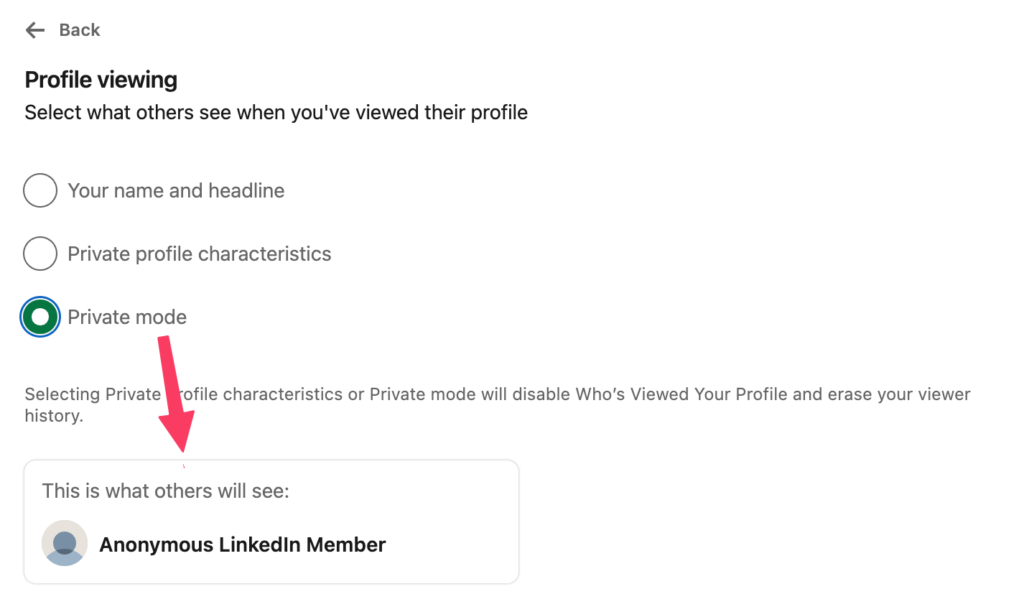Click the 'Select what others see' subtitle
Screen dimensions: 1024x612
click(x=276, y=113)
